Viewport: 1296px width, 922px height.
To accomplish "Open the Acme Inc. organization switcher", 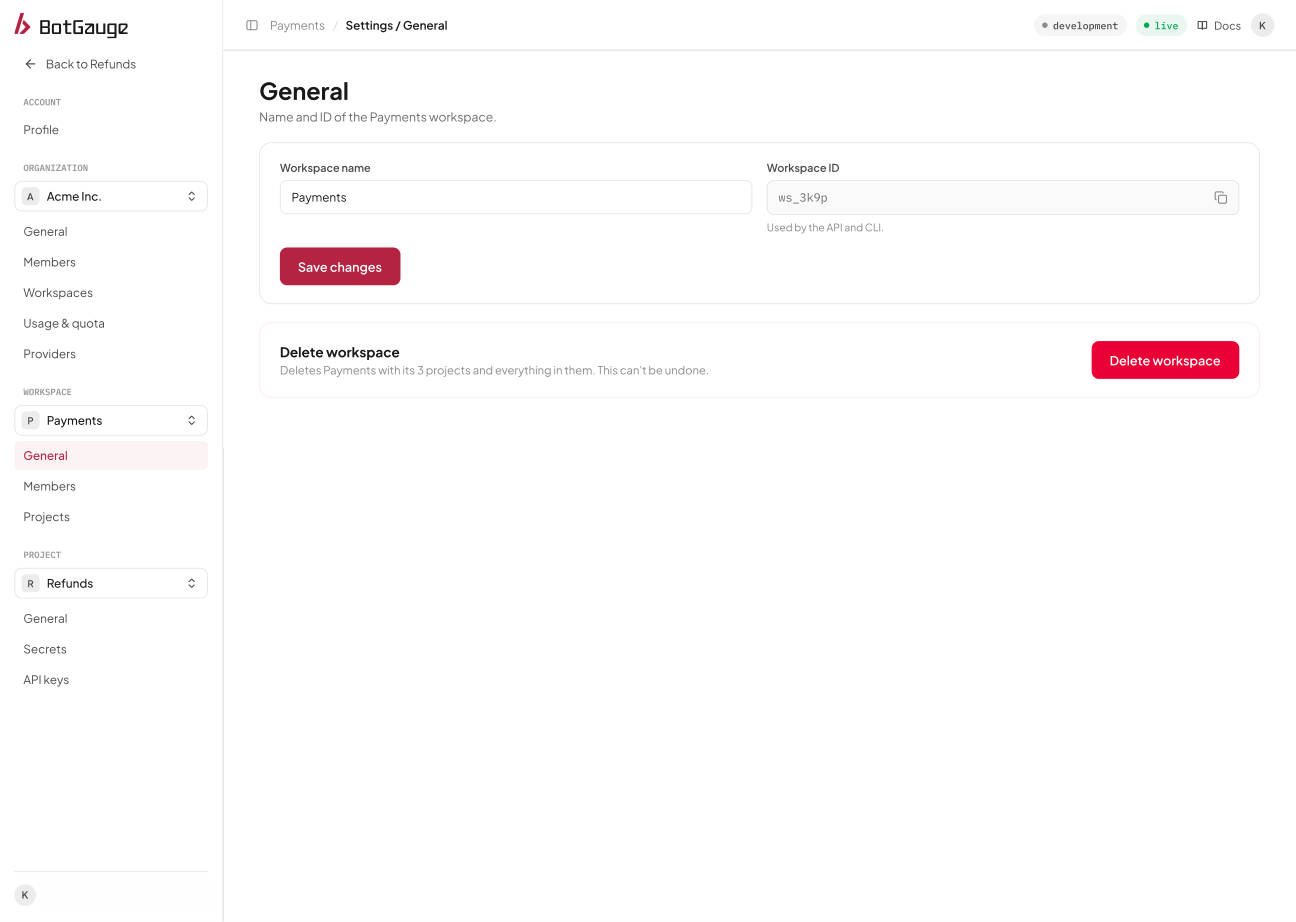I will pos(111,196).
